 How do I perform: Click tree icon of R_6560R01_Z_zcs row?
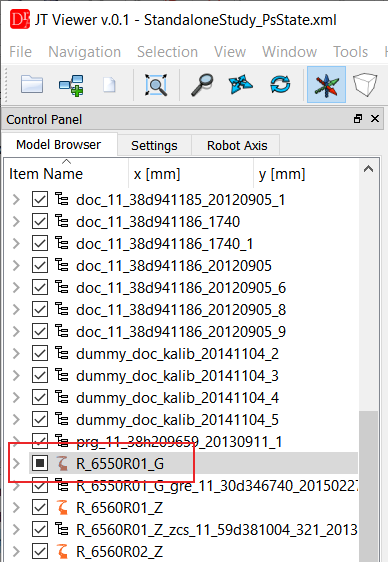pyautogui.click(x=62, y=529)
